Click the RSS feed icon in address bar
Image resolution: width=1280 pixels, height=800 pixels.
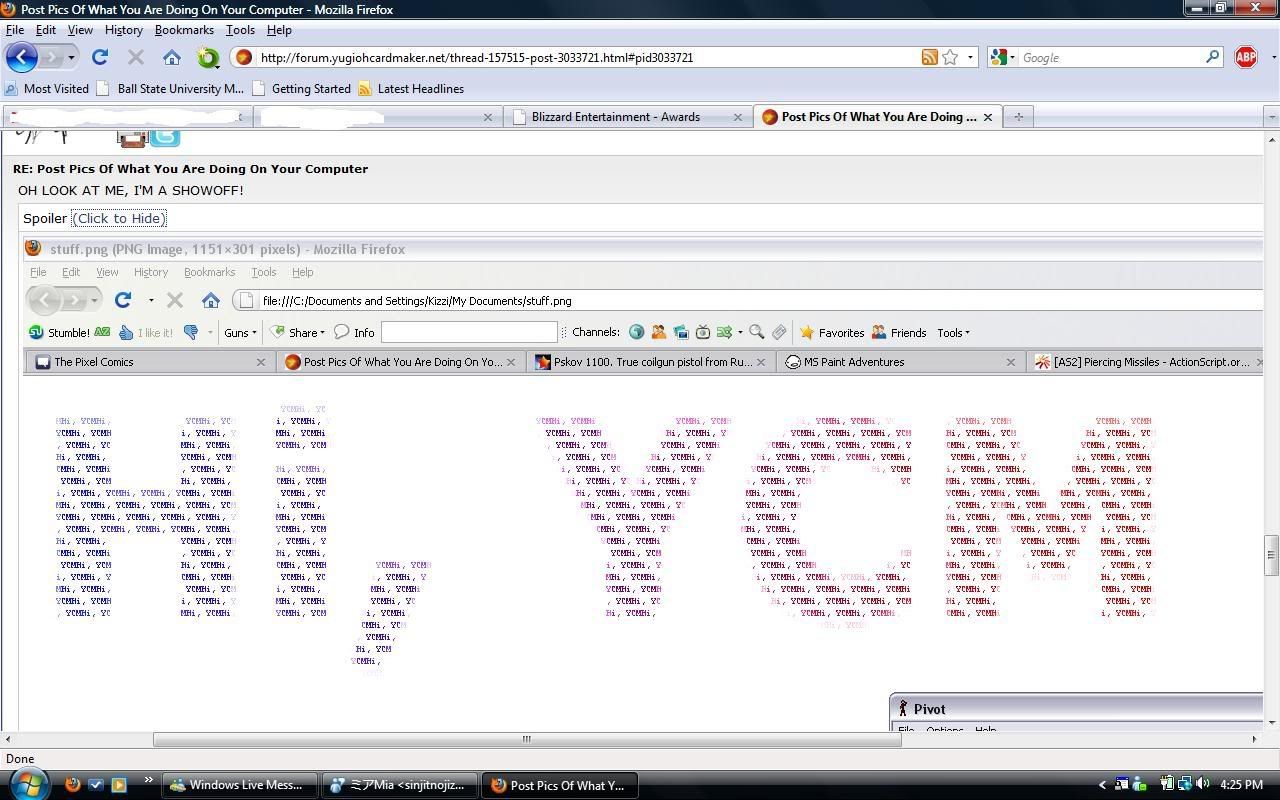(930, 57)
